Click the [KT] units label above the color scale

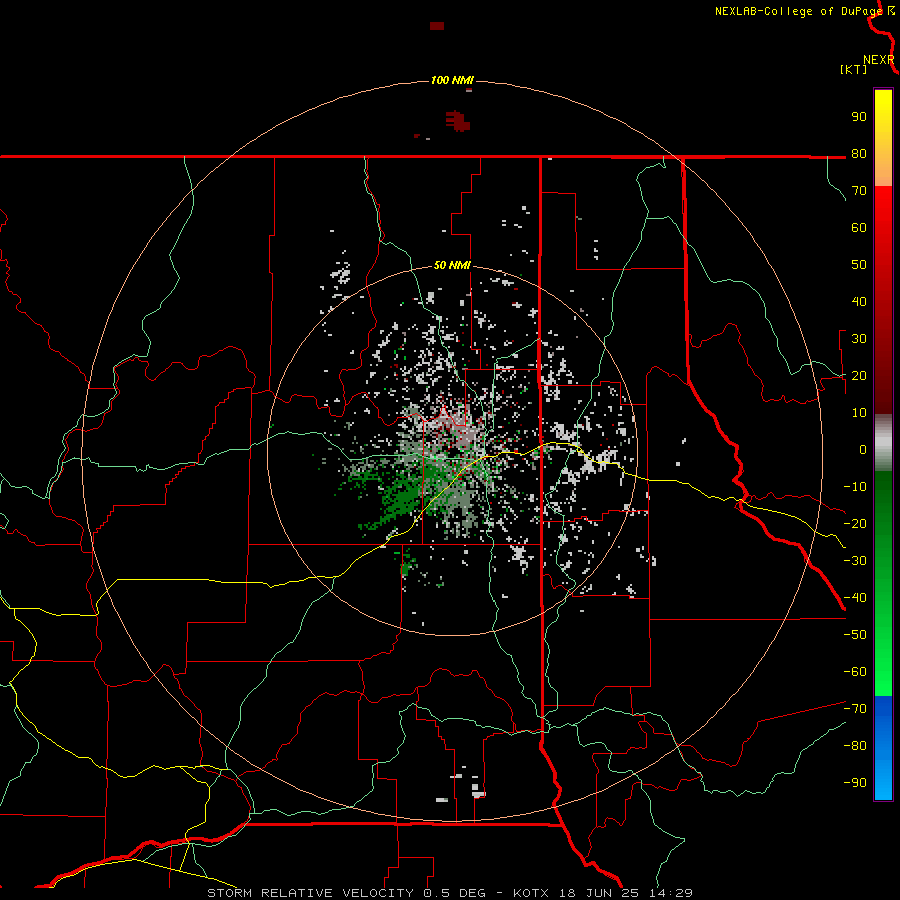click(x=854, y=69)
